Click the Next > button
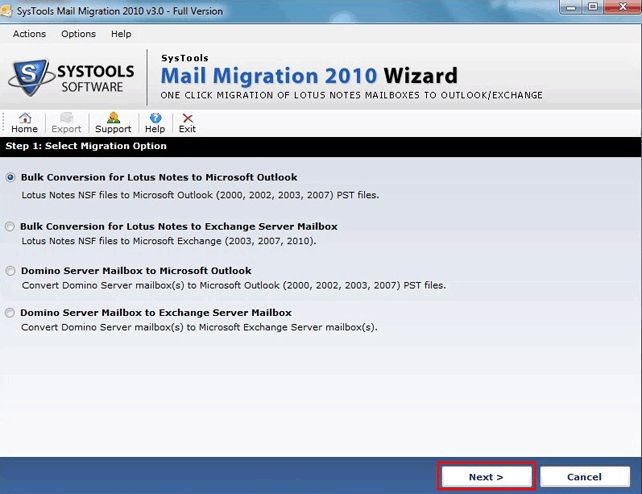Image resolution: width=642 pixels, height=494 pixels. tap(486, 476)
